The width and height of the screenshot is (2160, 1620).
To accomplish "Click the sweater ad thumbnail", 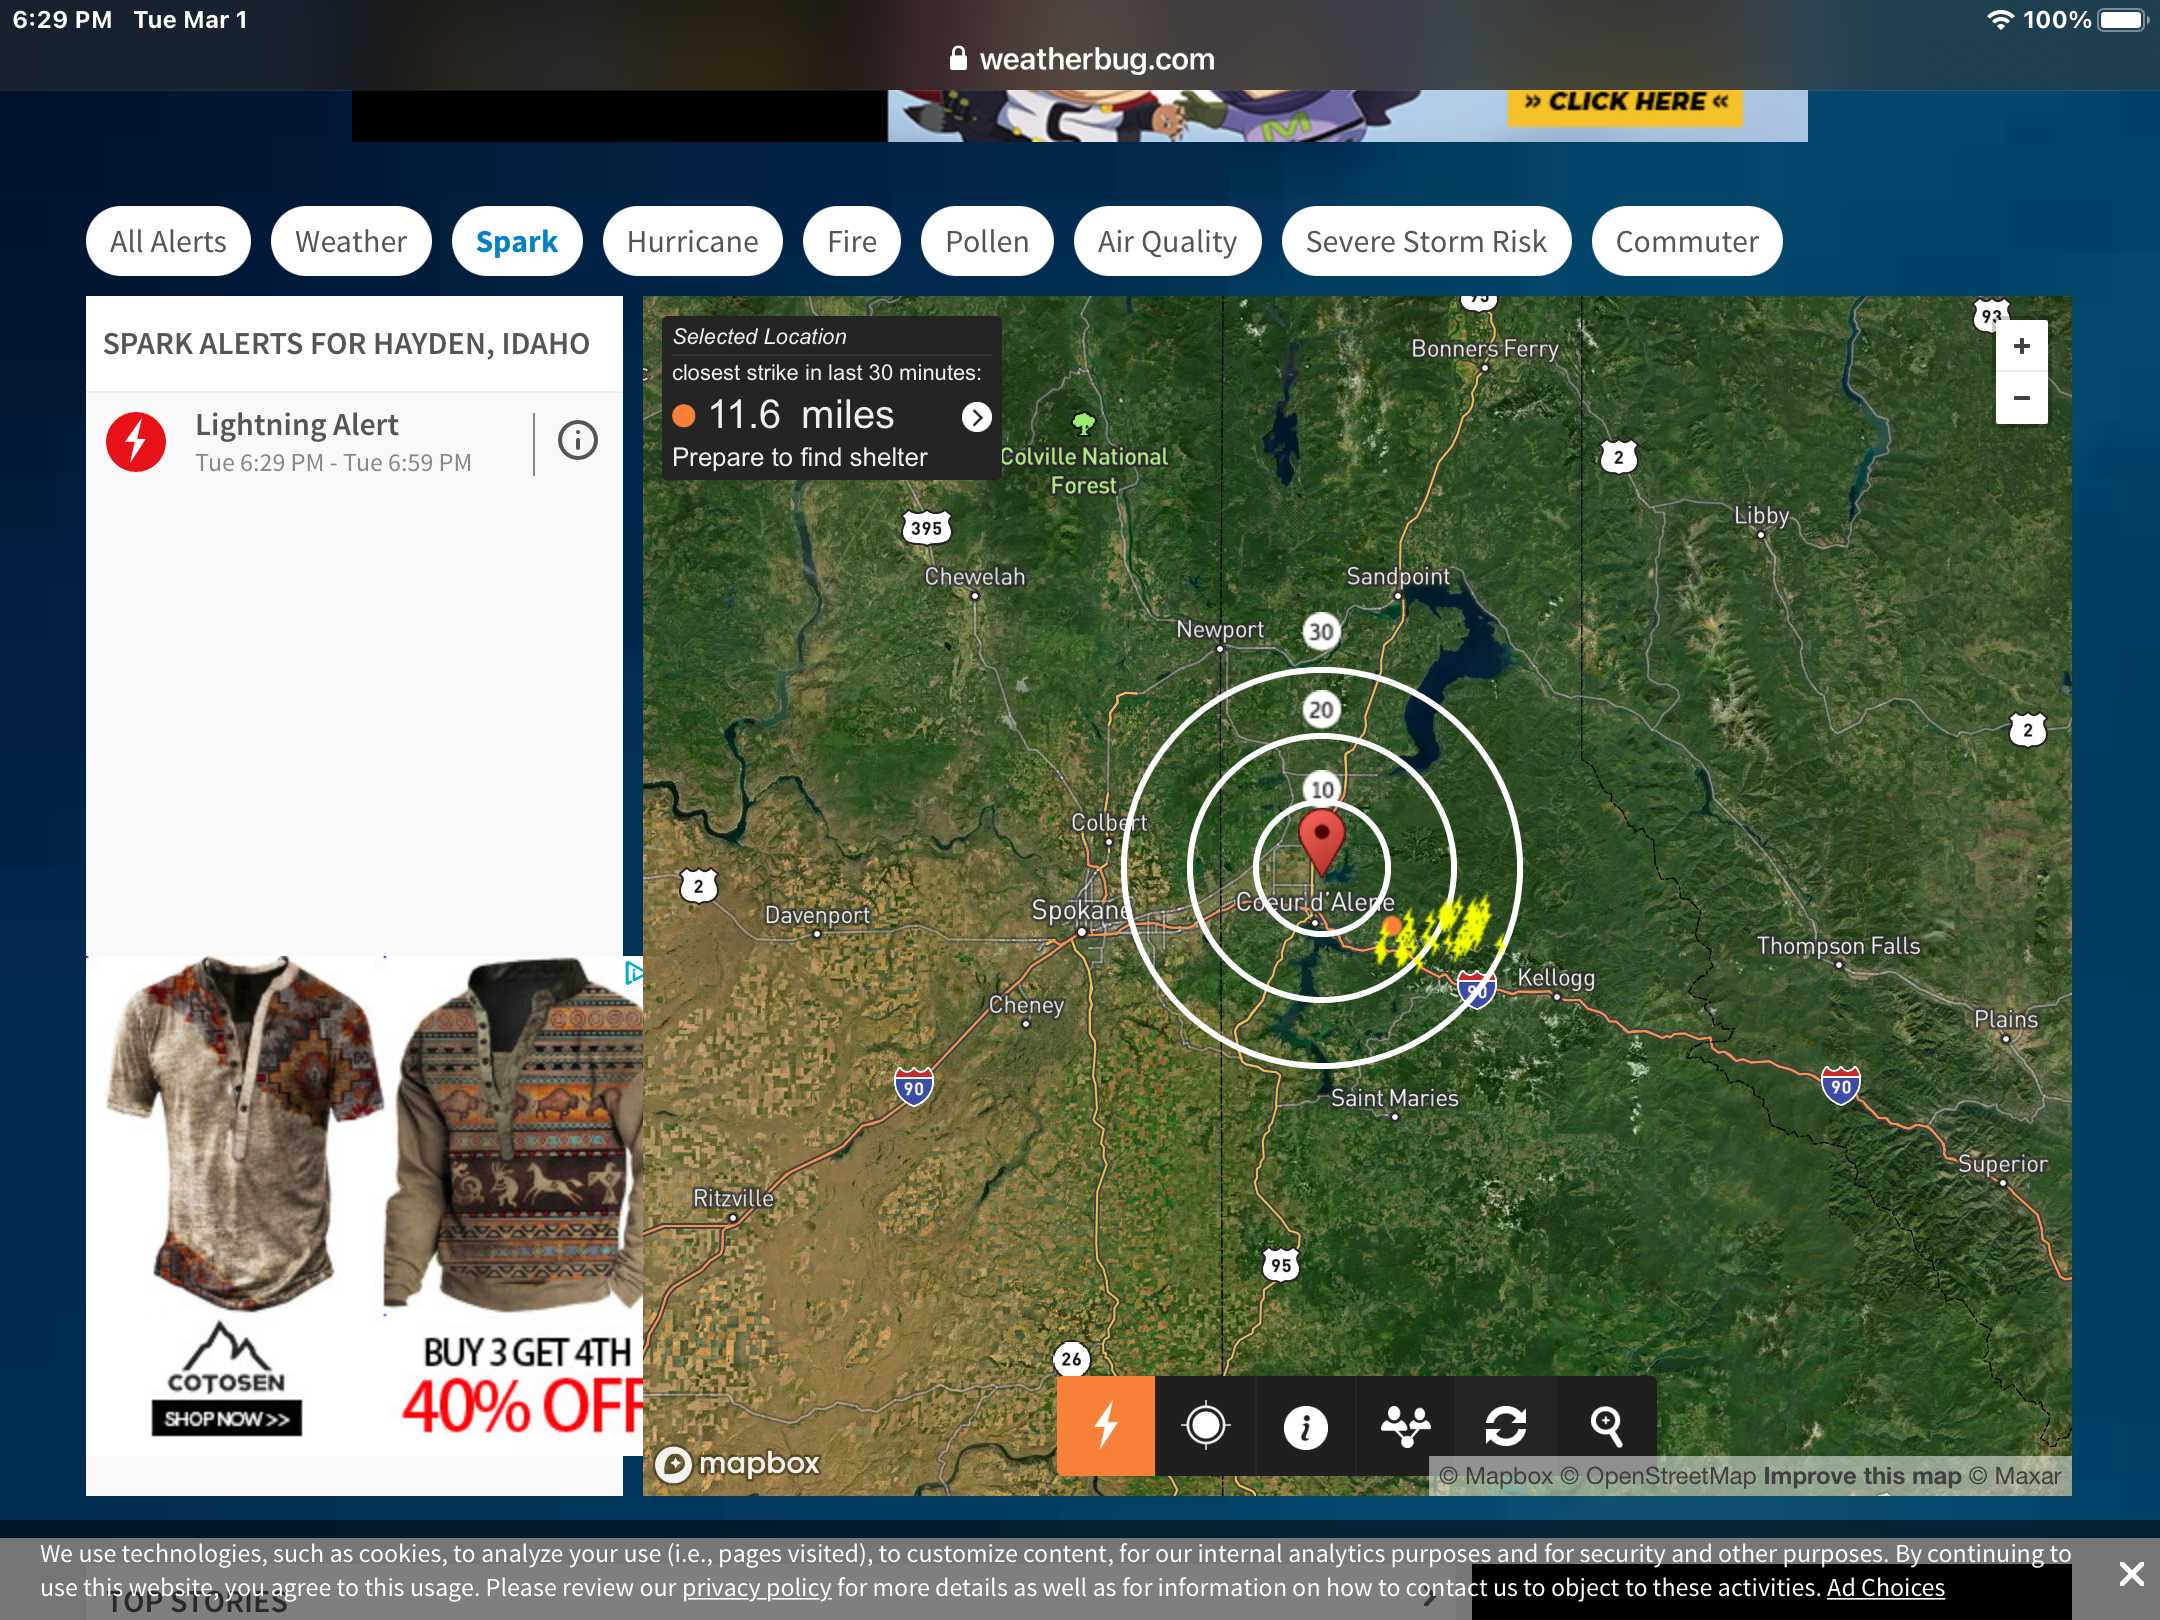I will [x=514, y=1135].
